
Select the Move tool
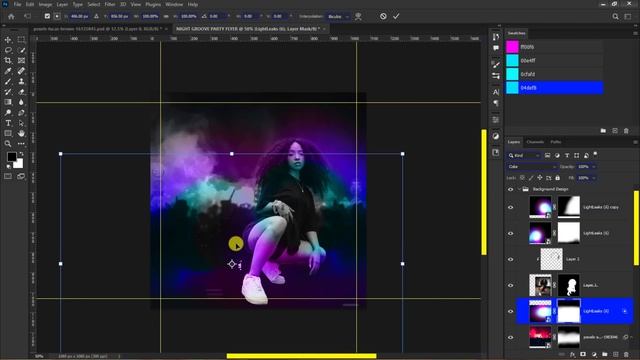tap(8, 40)
